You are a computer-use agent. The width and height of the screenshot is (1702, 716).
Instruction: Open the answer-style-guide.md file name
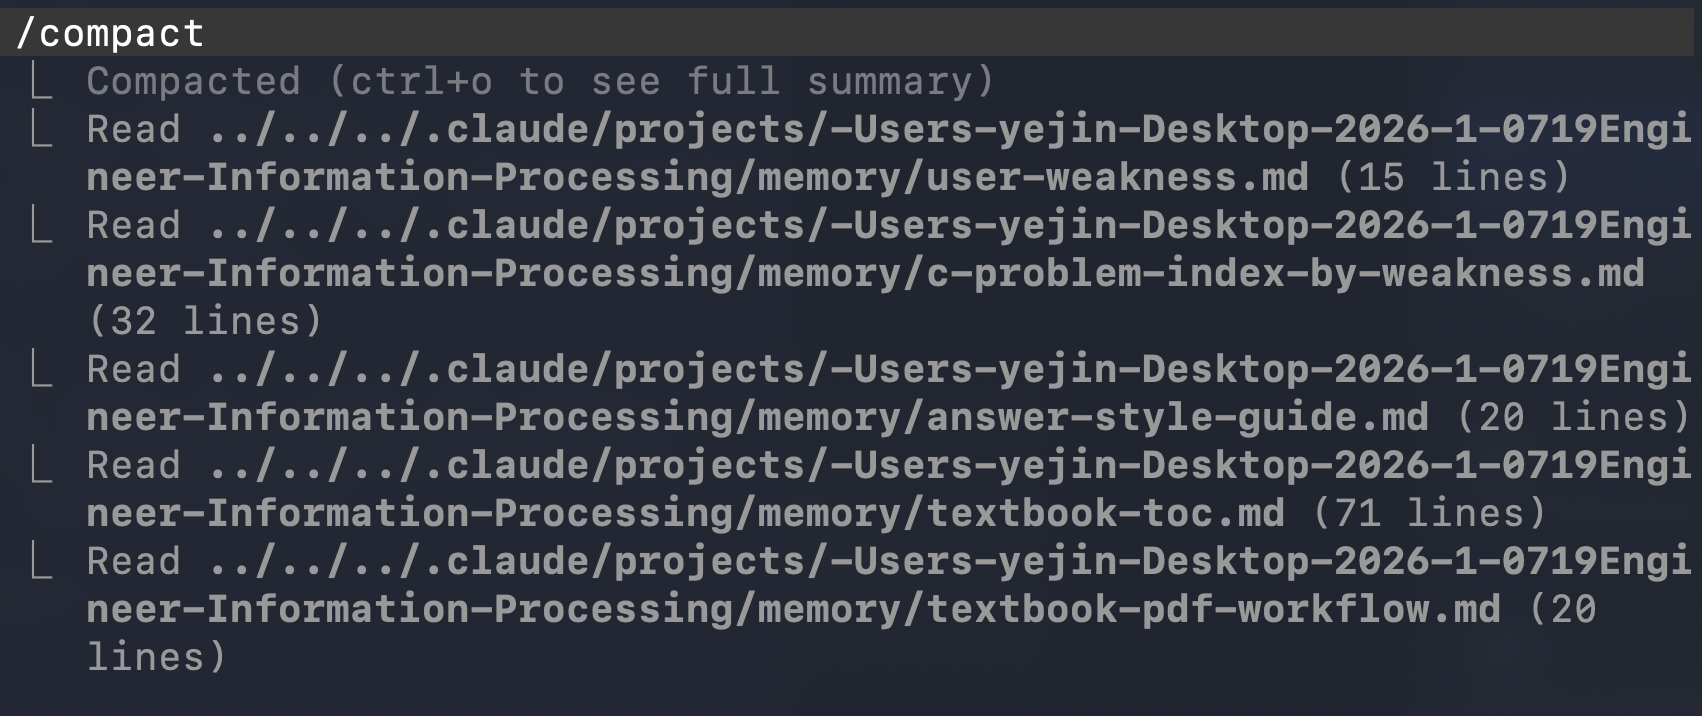coord(1178,417)
